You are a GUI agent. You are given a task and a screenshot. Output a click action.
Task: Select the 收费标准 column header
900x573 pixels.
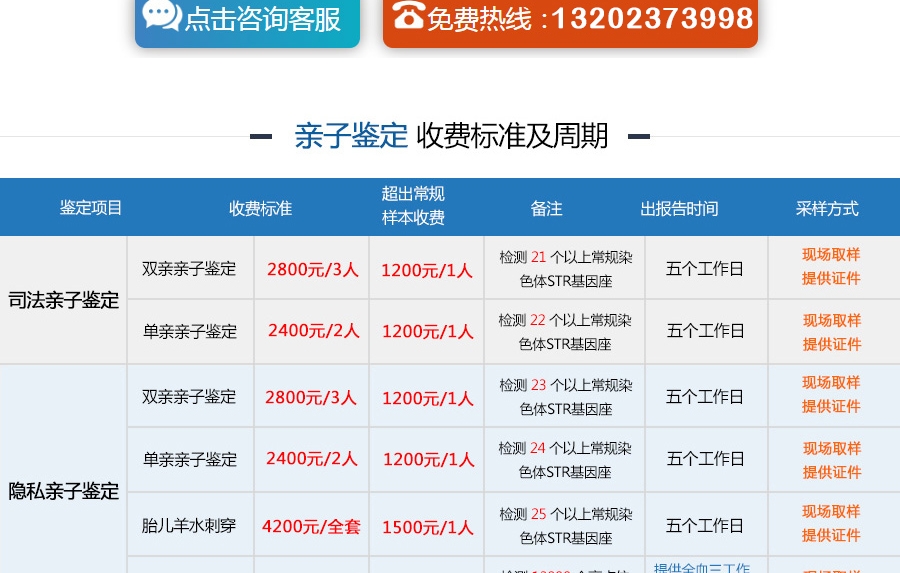(x=261, y=208)
